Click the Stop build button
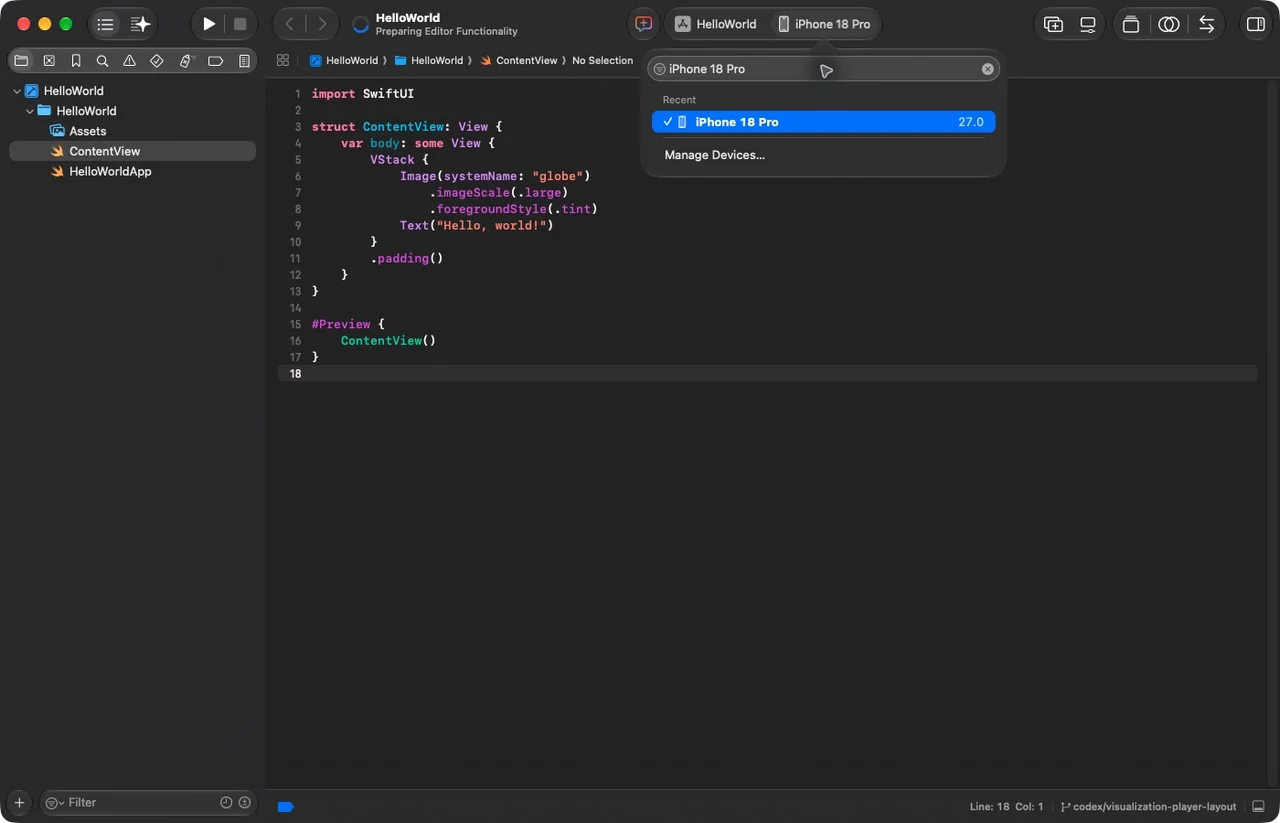The width and height of the screenshot is (1280, 823). click(240, 24)
